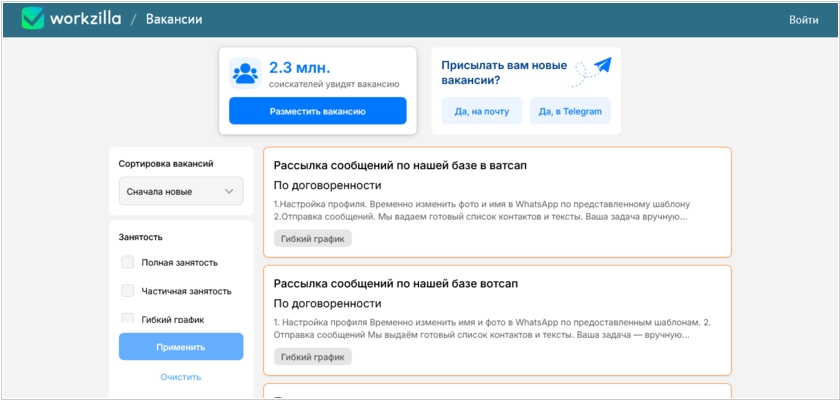Open the Вакансии section in header
This screenshot has height=400, width=840.
tap(173, 20)
